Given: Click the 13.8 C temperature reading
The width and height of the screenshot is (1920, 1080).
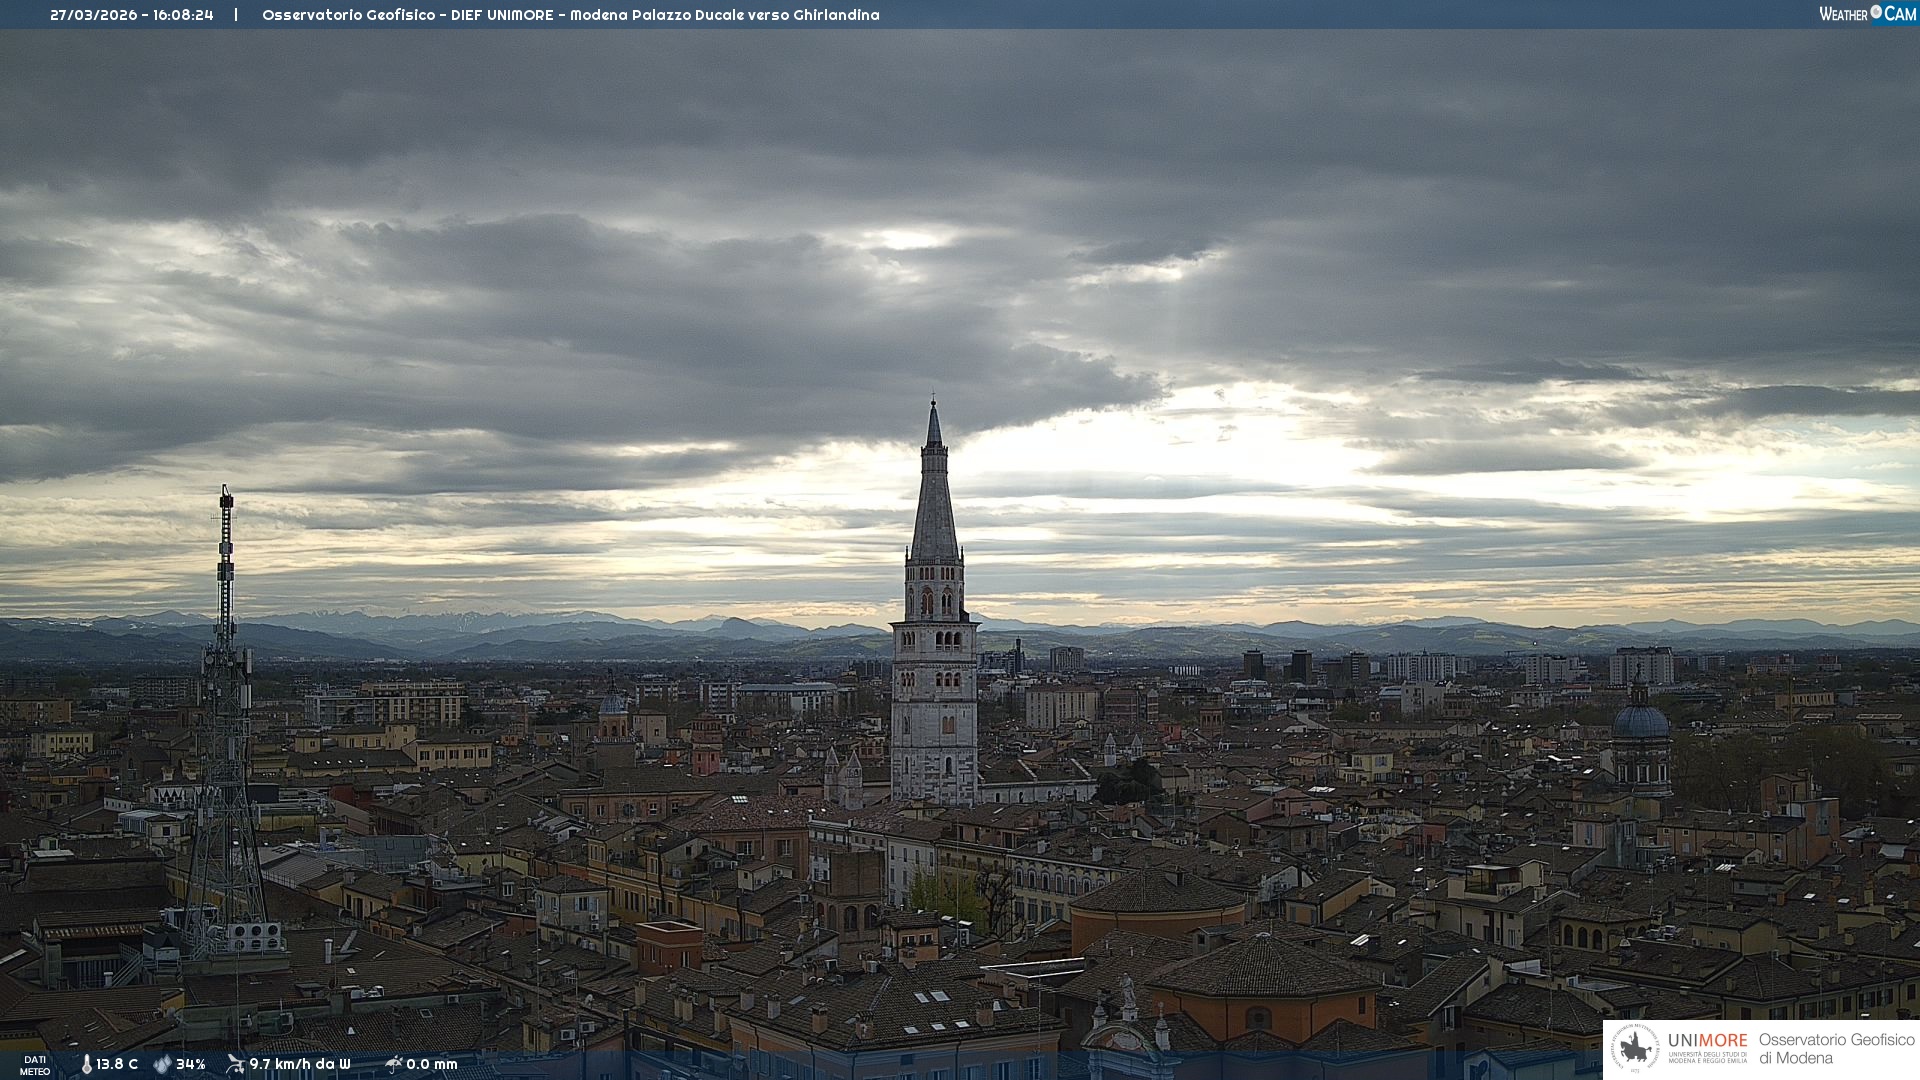Looking at the screenshot, I should 117,1064.
